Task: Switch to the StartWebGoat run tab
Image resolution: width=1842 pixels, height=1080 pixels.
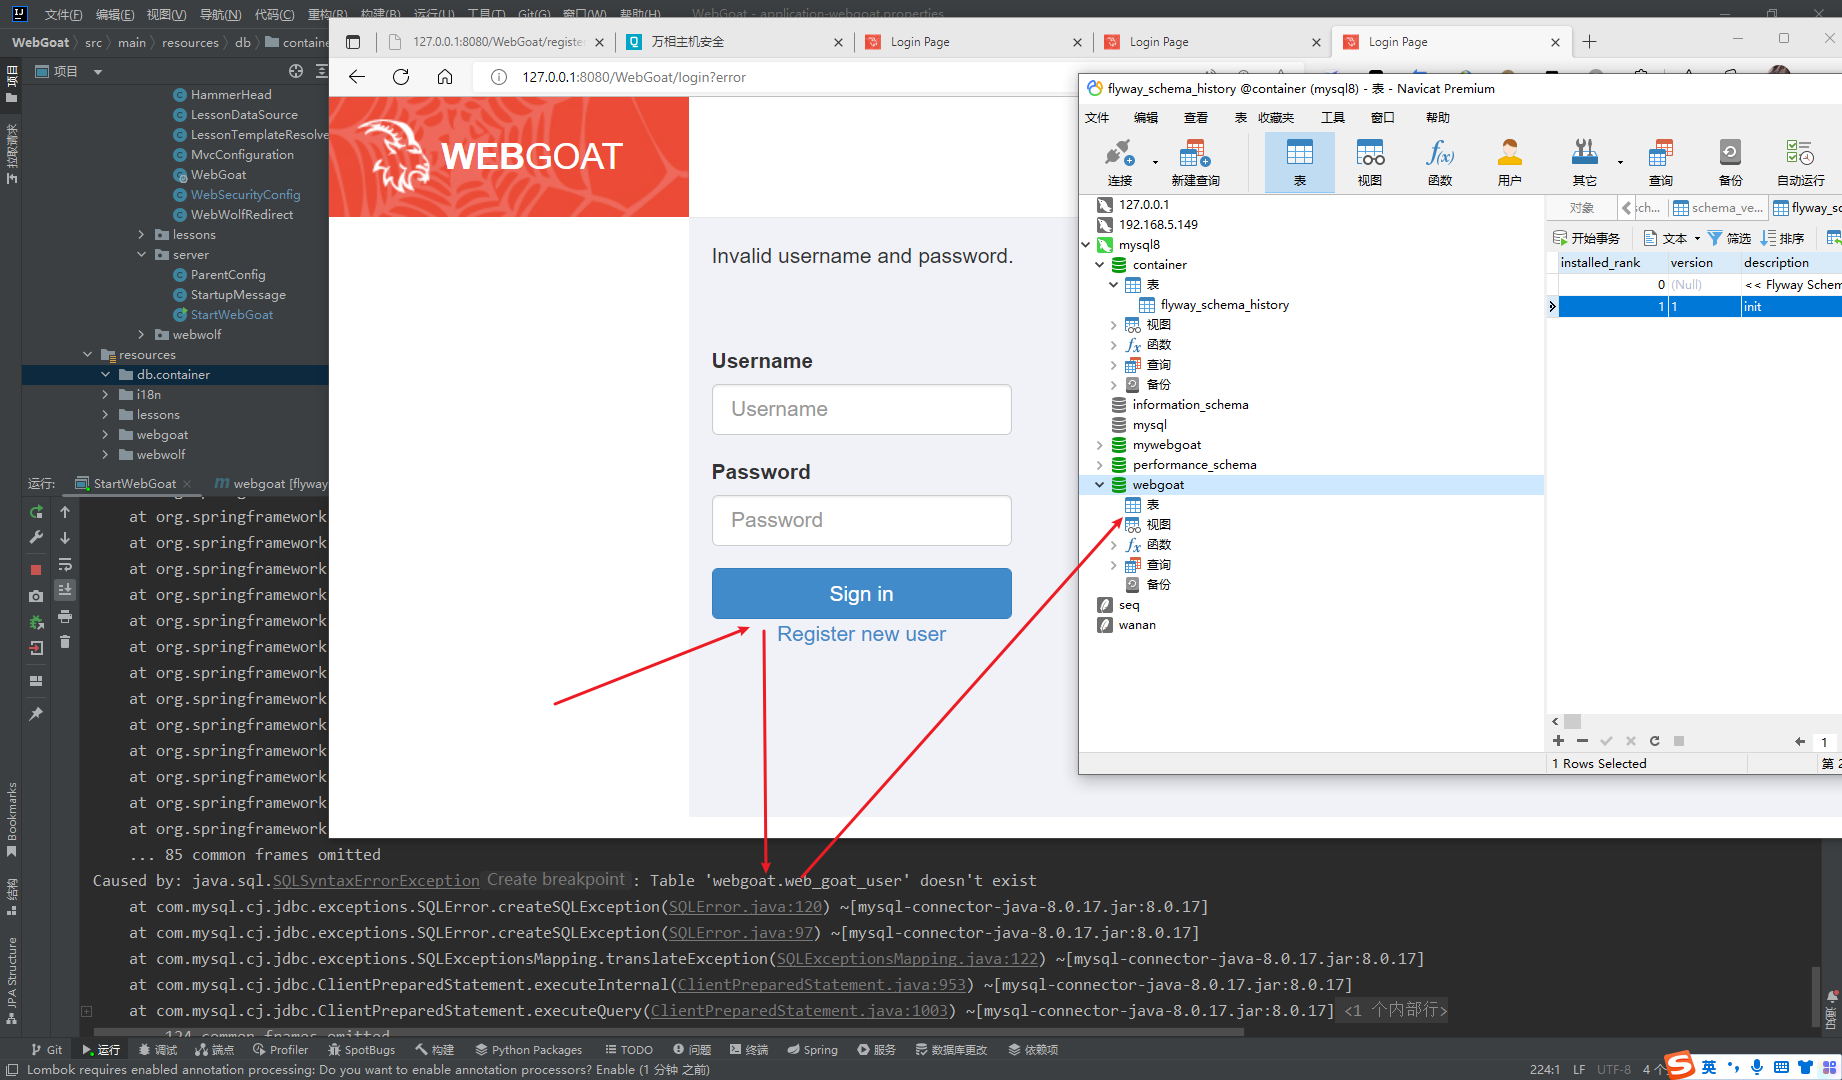Action: pos(134,484)
